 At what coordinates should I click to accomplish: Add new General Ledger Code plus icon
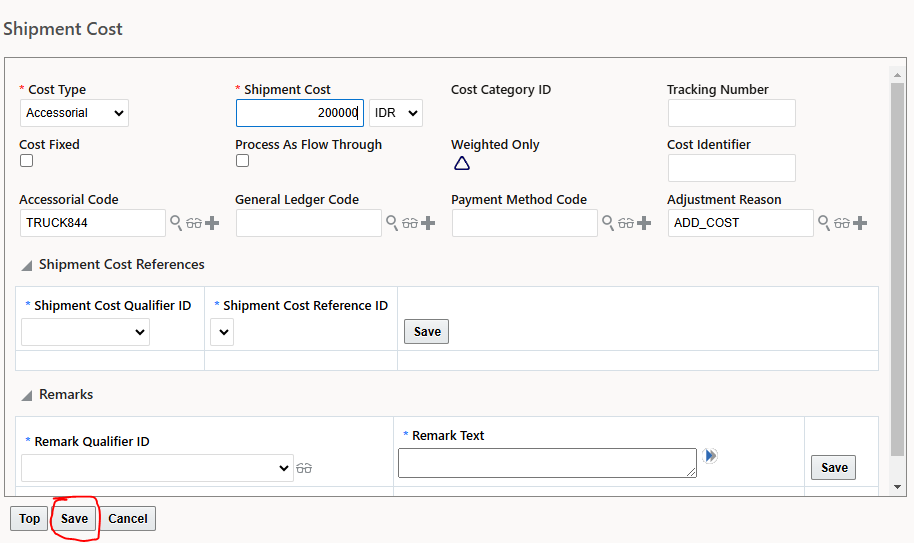pyautogui.click(x=428, y=223)
